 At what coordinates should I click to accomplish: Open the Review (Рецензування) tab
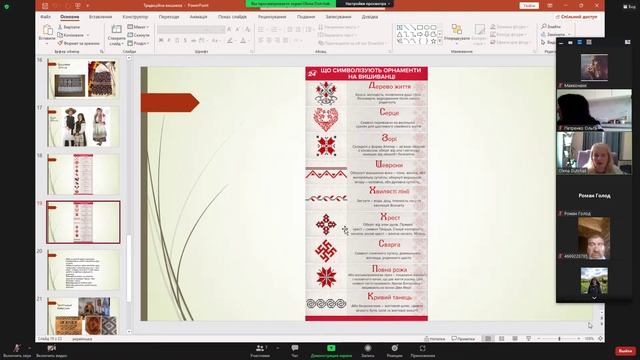[272, 17]
